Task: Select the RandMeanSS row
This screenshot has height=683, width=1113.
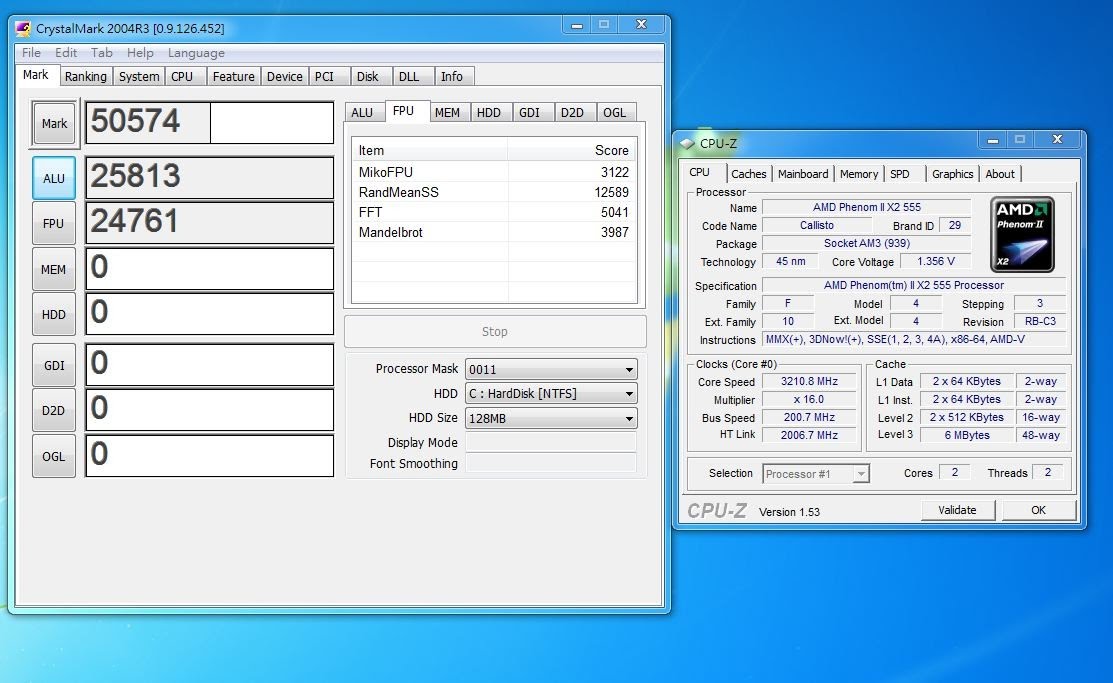Action: (494, 192)
